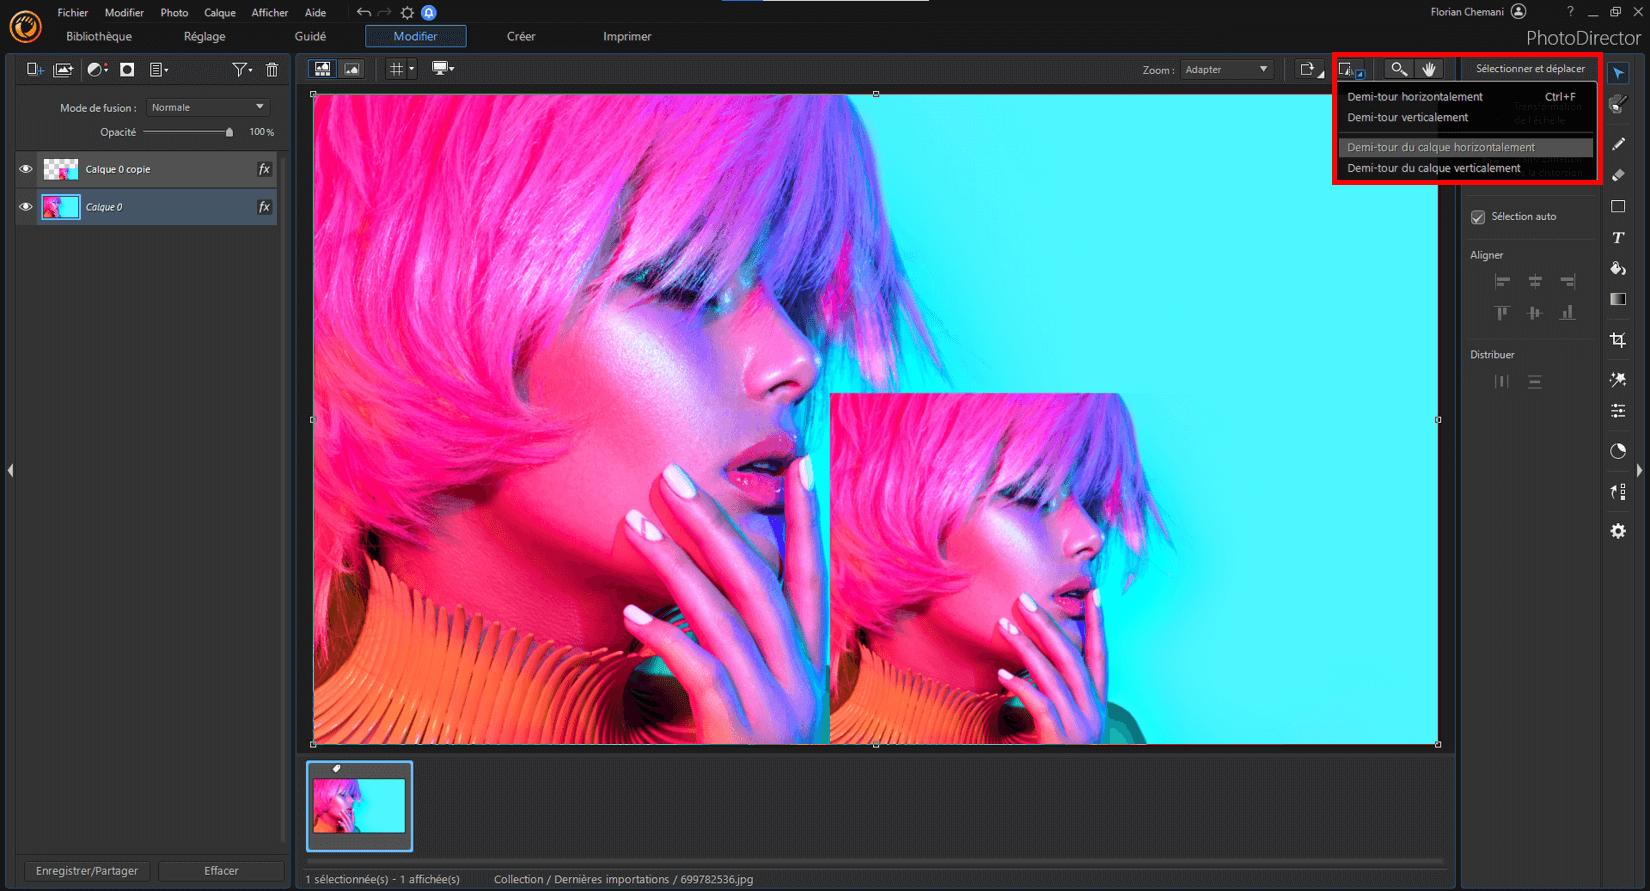Switch to the Réglage tab
This screenshot has height=891, width=1650.
(204, 36)
